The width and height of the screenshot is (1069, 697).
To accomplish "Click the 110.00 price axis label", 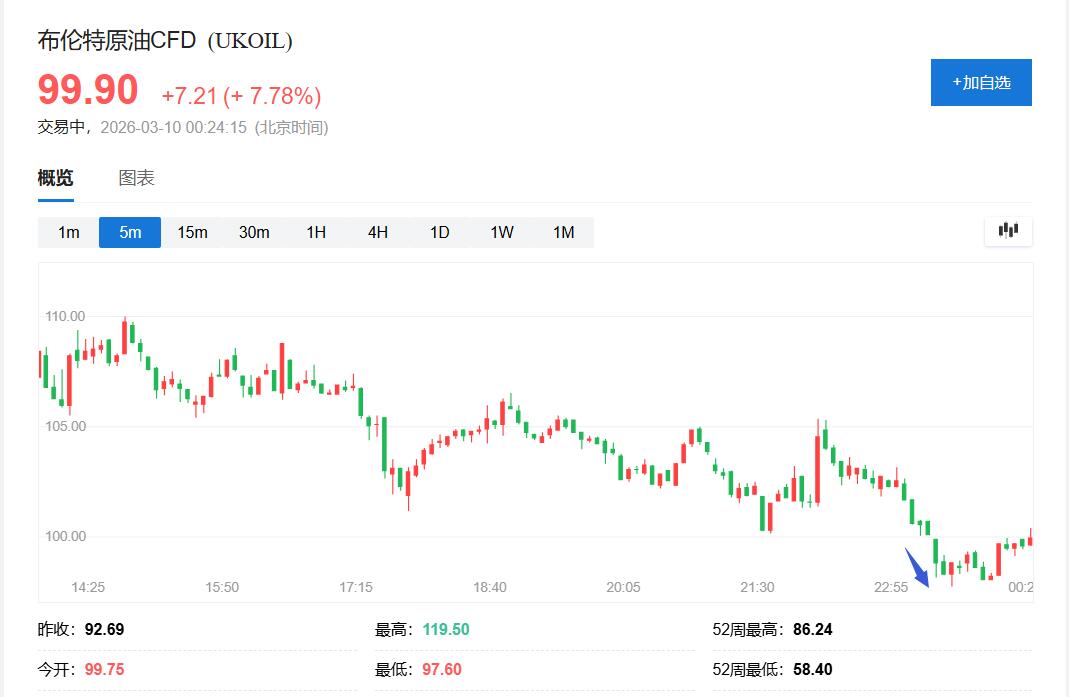I will (65, 316).
